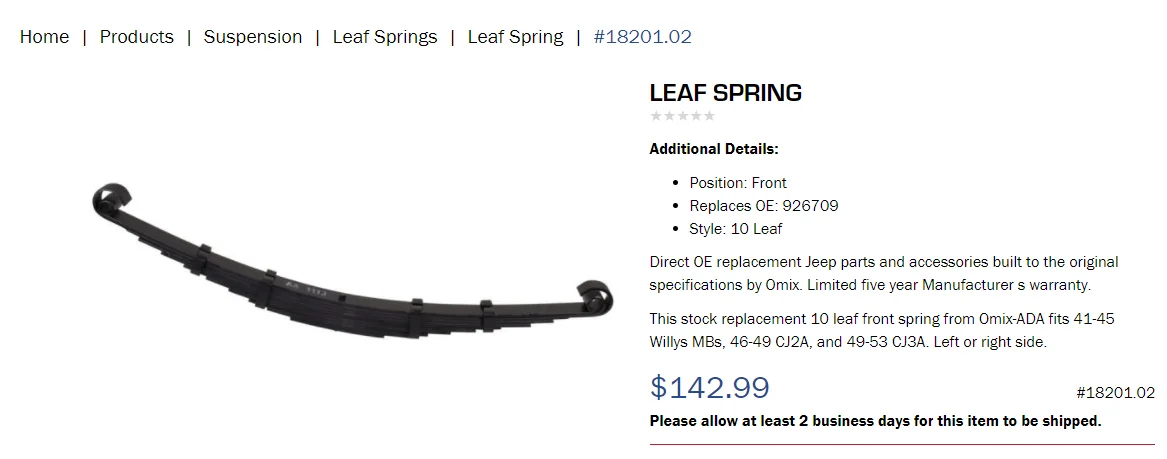Open the leaf spring product image
1167x459 pixels.
(x=353, y=260)
